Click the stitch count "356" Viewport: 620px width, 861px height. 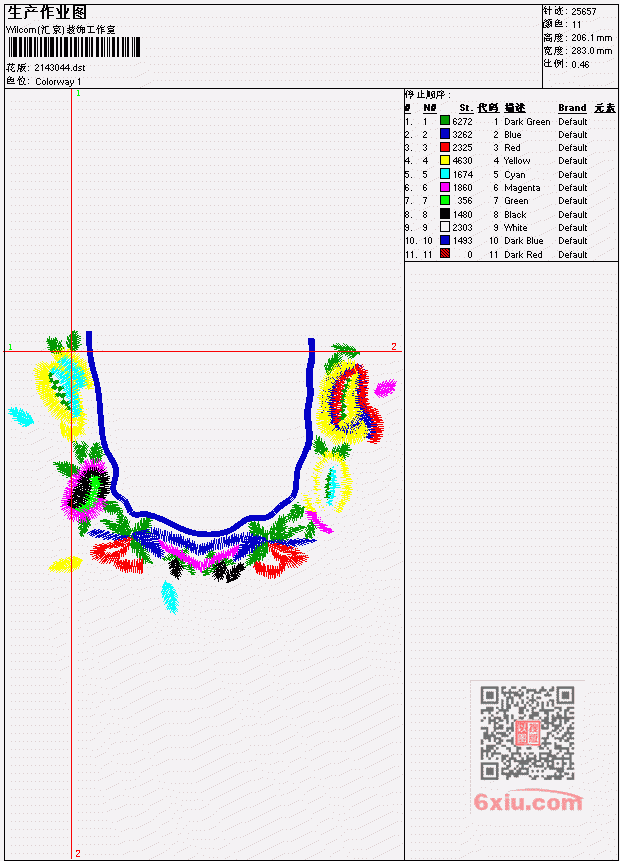tap(465, 201)
